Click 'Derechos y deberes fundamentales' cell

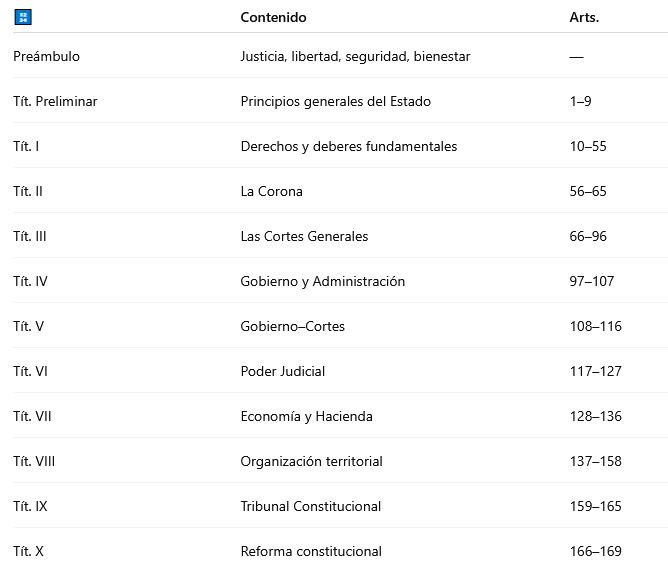point(348,146)
